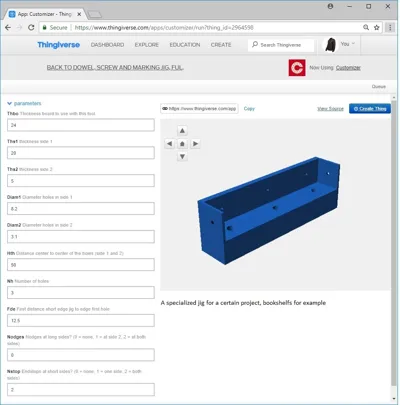Open a new browser tab

[x=95, y=14]
